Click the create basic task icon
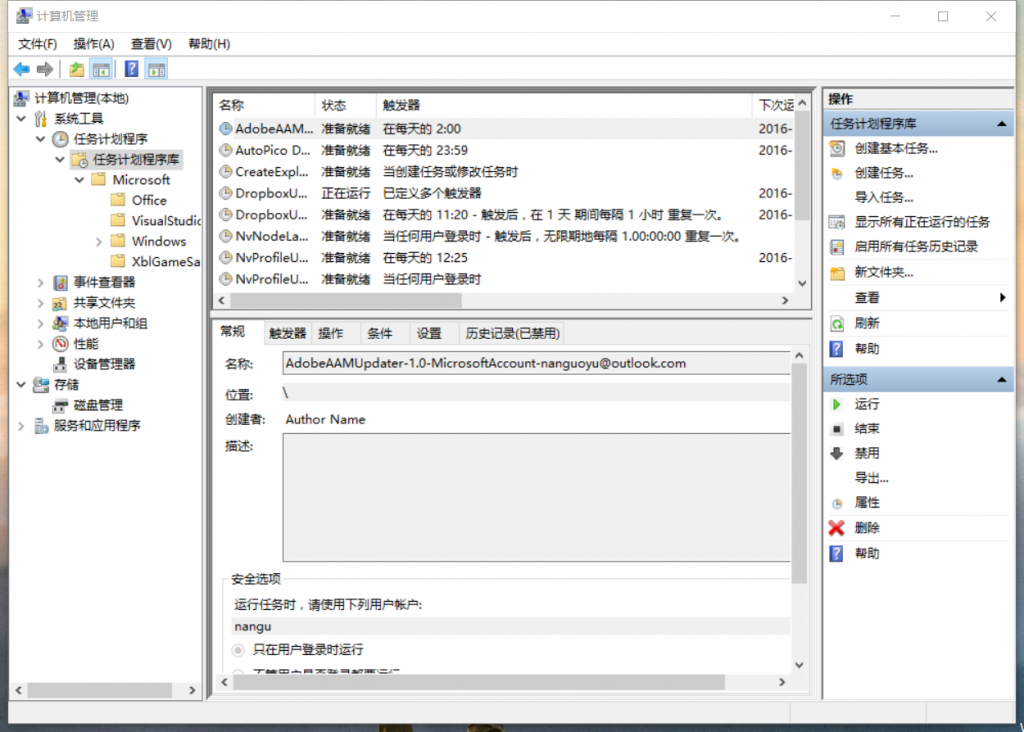The image size is (1024, 732). [837, 148]
